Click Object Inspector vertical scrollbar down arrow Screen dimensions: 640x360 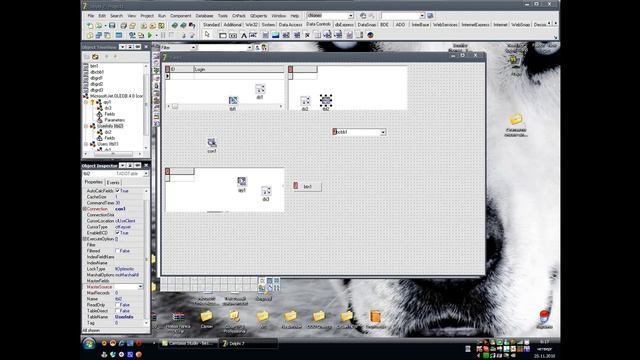(146, 323)
